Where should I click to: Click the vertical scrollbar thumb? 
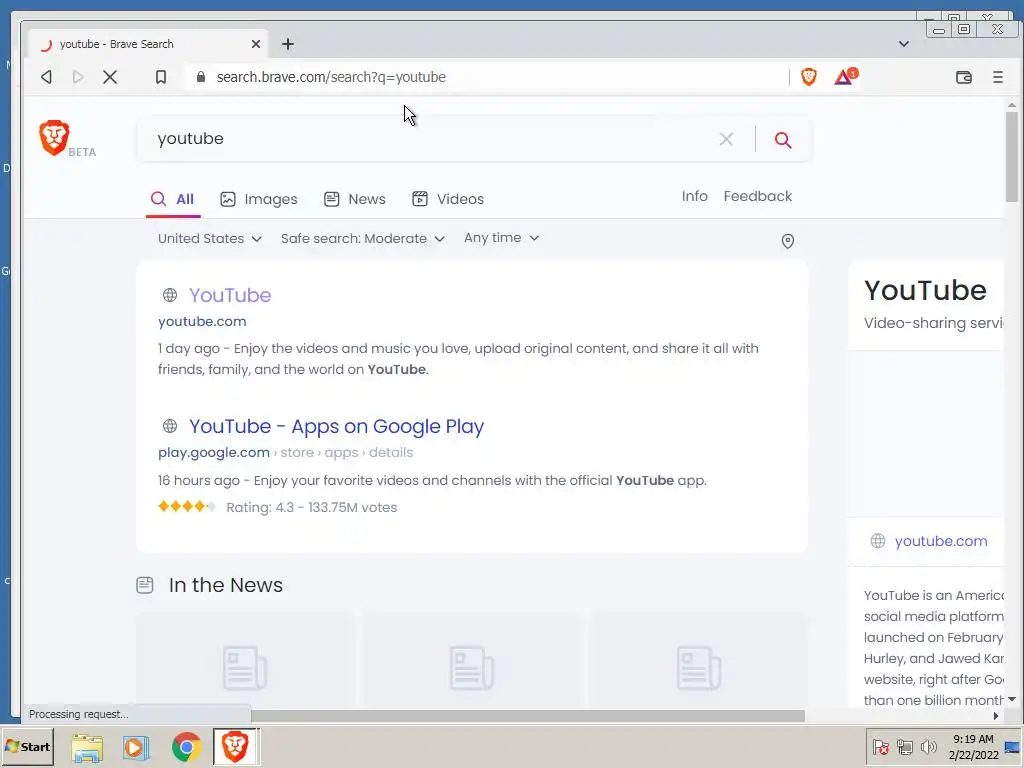pos(1012,157)
